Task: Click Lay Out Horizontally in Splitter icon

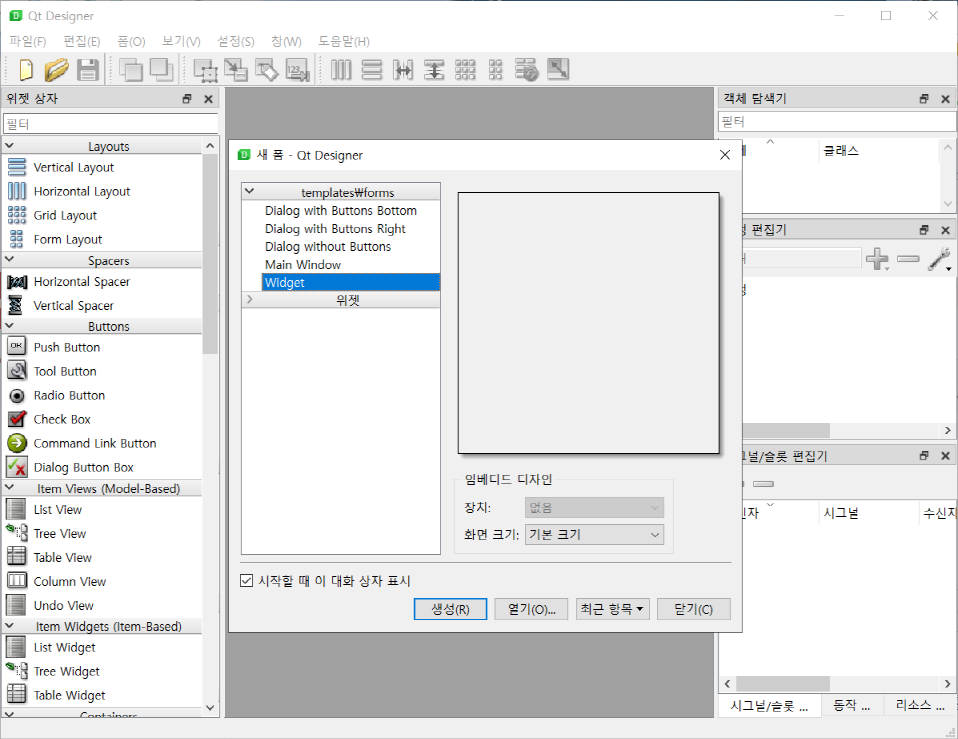Action: click(403, 70)
